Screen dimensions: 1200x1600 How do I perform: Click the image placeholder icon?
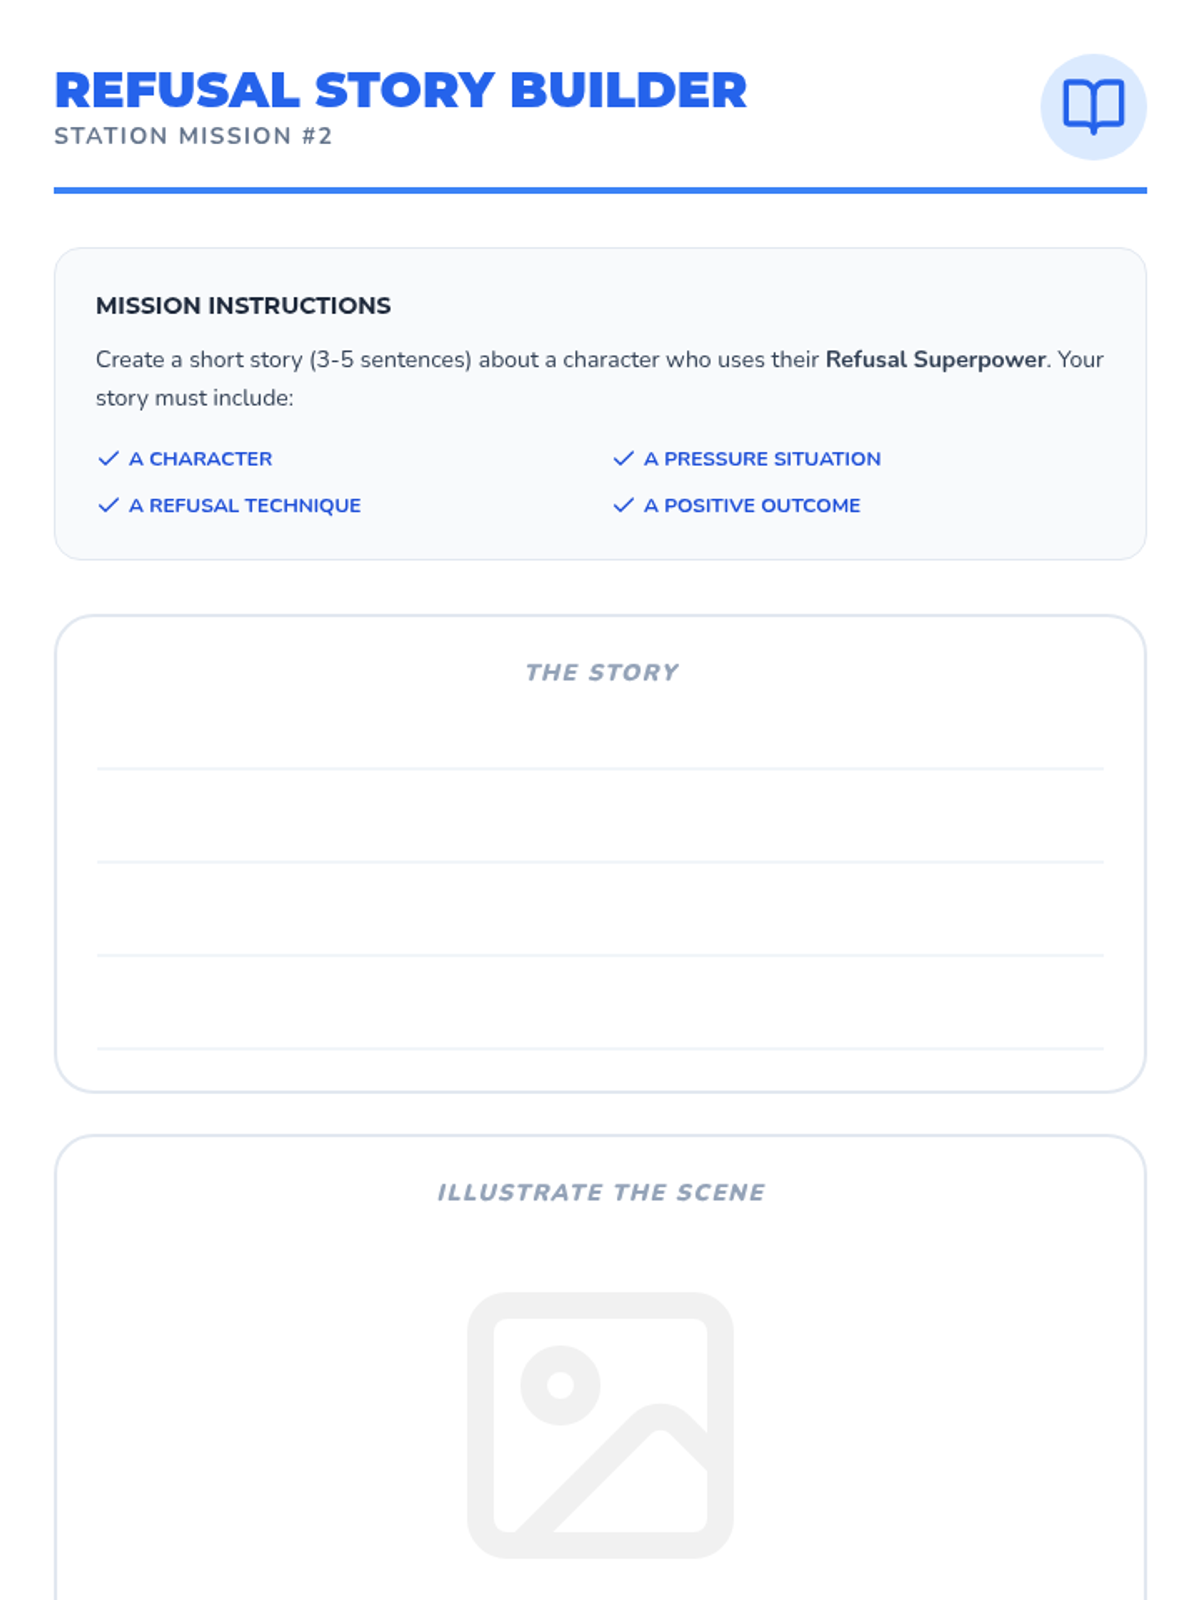pos(600,1425)
